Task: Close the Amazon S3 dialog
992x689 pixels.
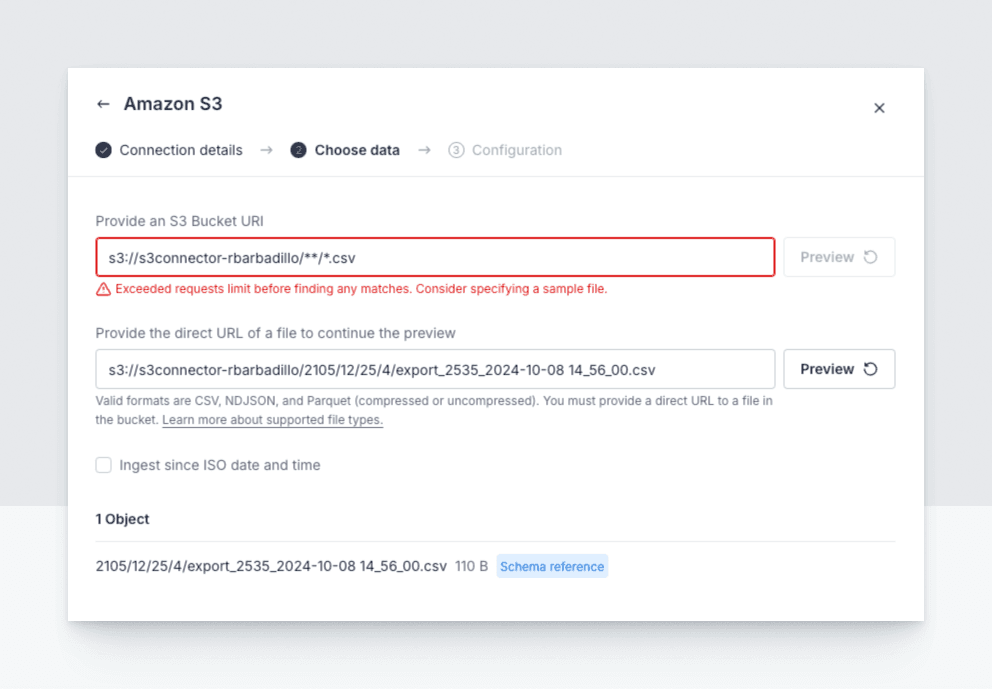Action: pos(879,108)
